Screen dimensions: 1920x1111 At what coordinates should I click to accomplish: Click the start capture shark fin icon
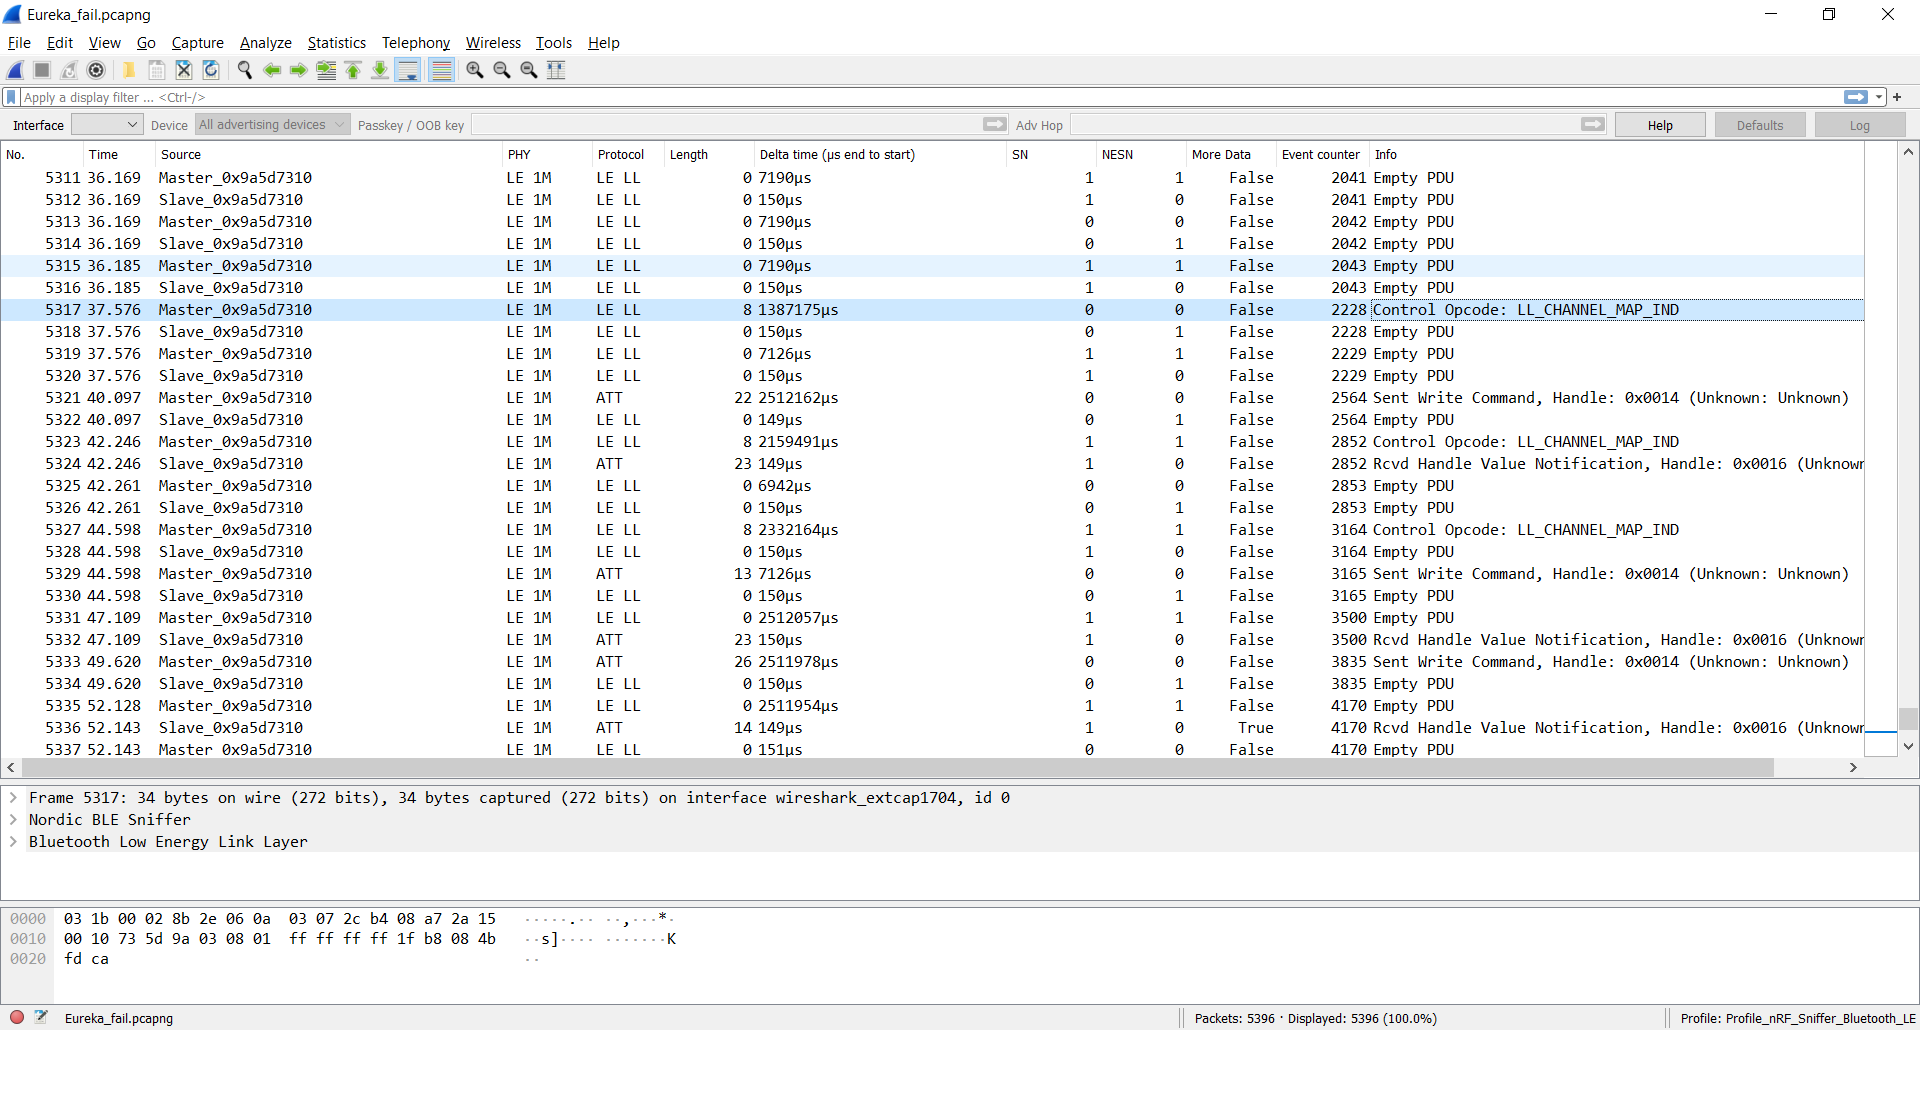15,70
